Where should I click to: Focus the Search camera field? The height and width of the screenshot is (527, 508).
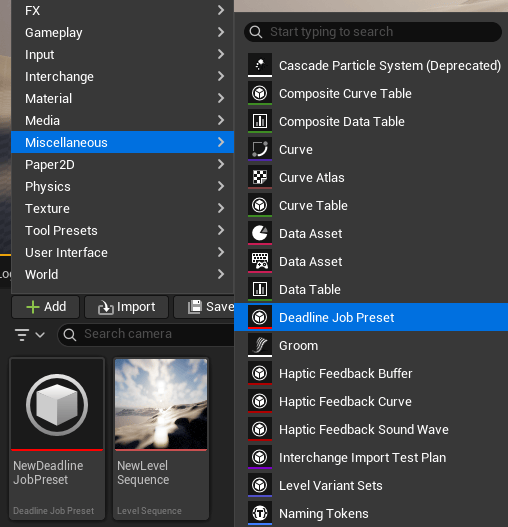pos(146,335)
